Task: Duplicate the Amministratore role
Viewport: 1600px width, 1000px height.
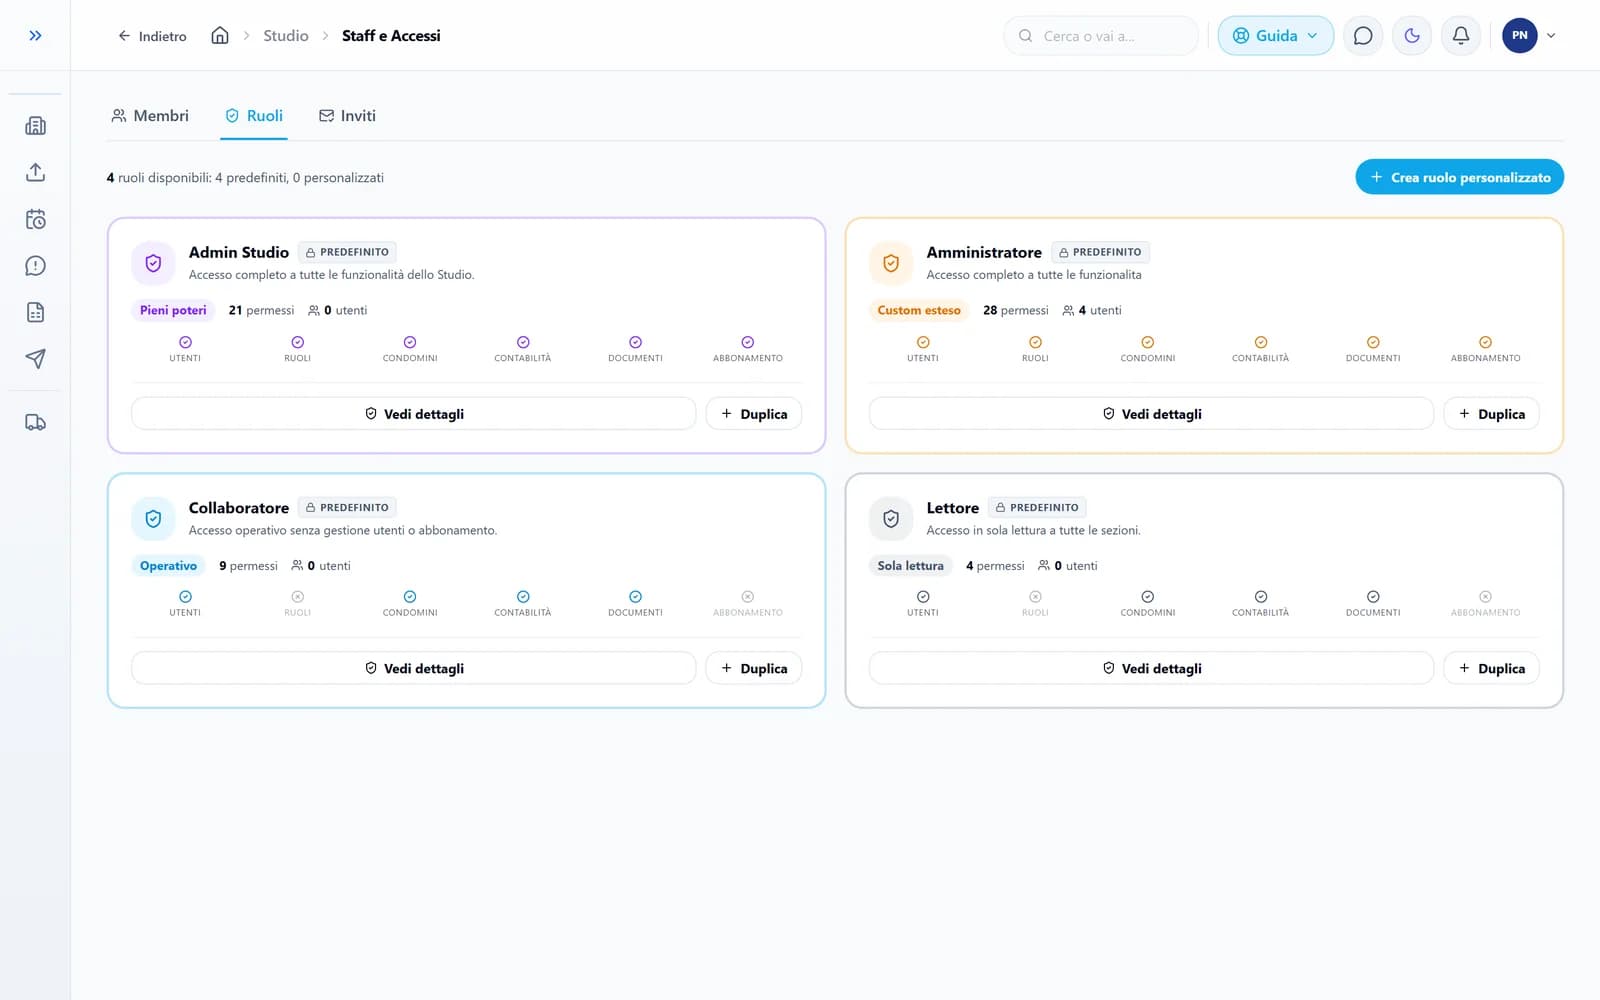Action: pyautogui.click(x=1491, y=414)
